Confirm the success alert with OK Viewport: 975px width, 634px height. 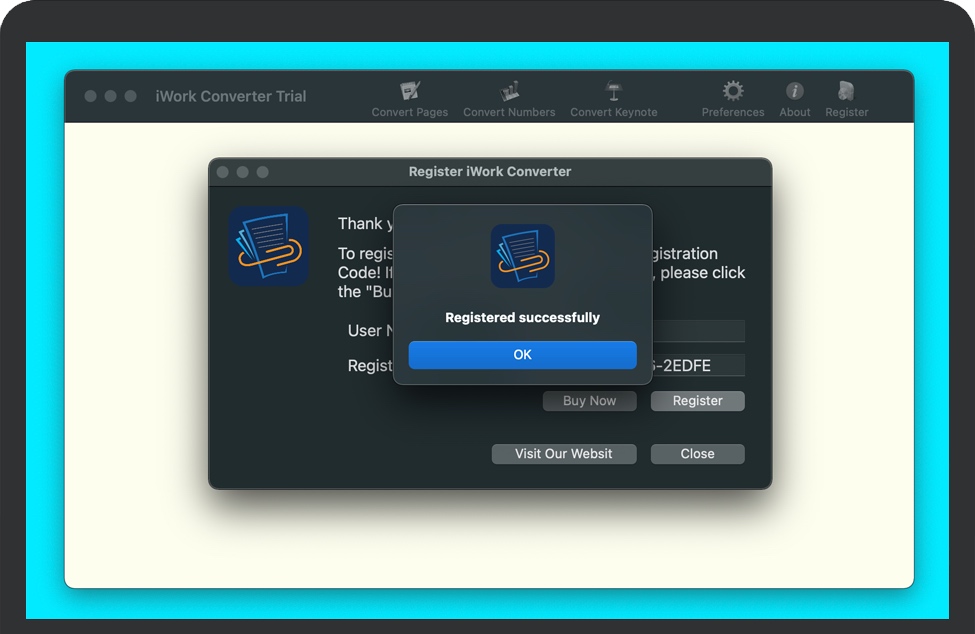pos(522,354)
